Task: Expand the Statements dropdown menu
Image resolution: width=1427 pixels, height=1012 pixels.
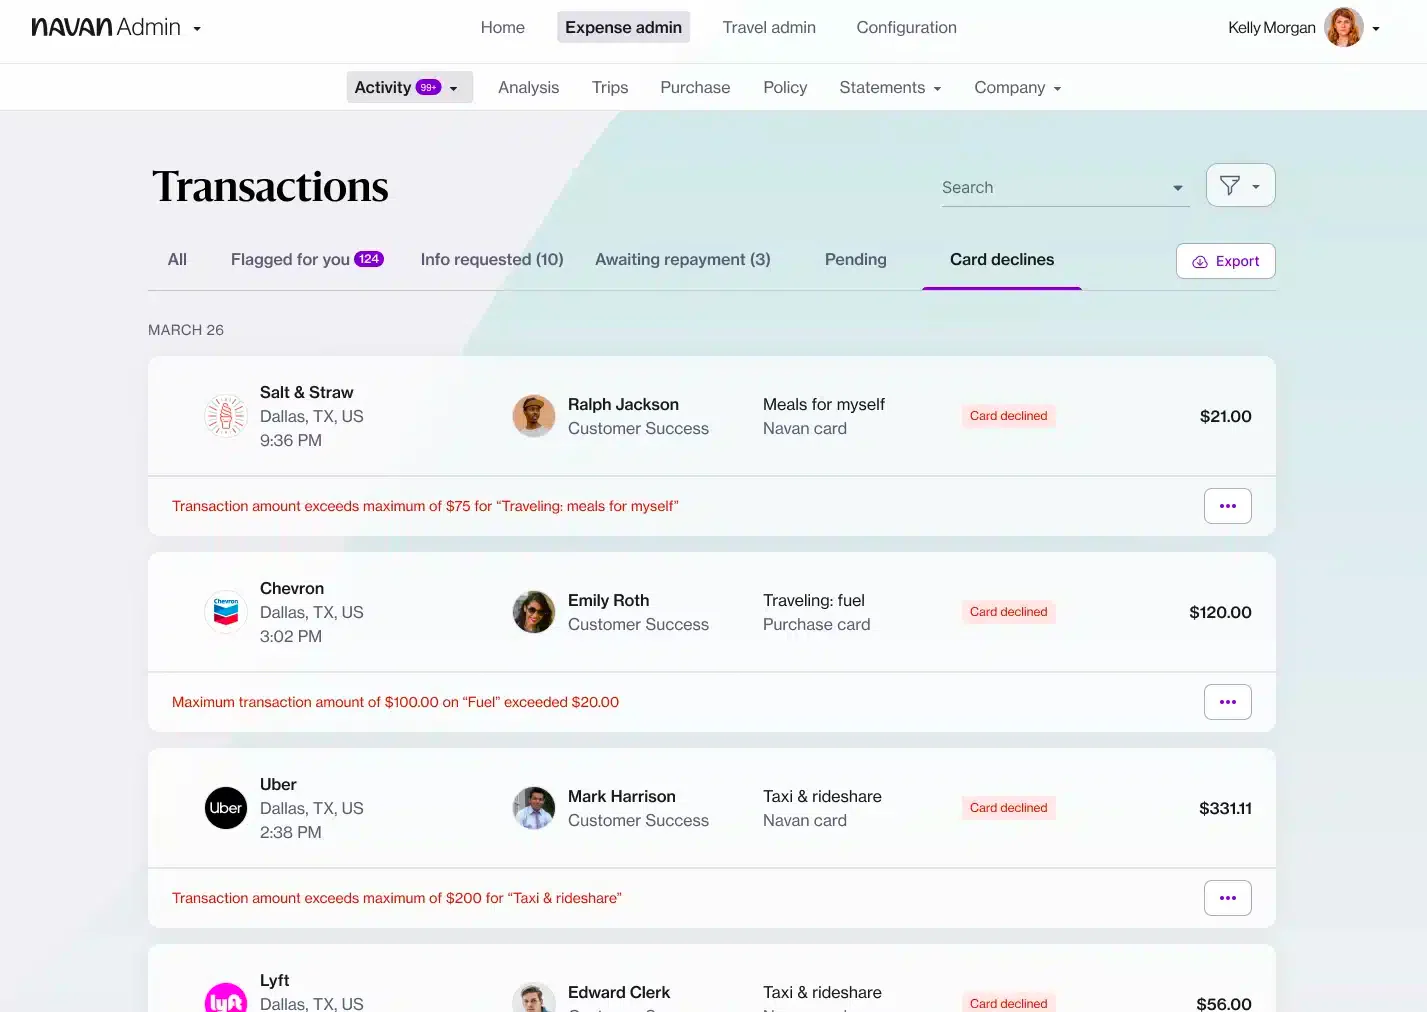Action: click(x=890, y=87)
